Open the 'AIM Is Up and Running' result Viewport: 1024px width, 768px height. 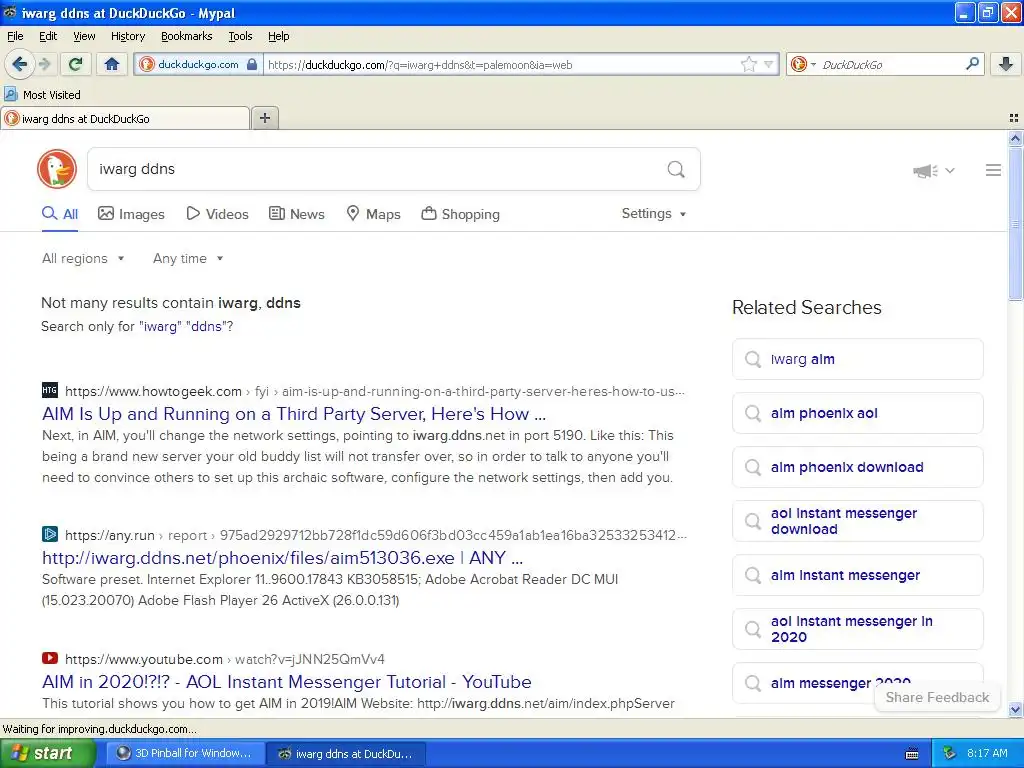coord(294,414)
